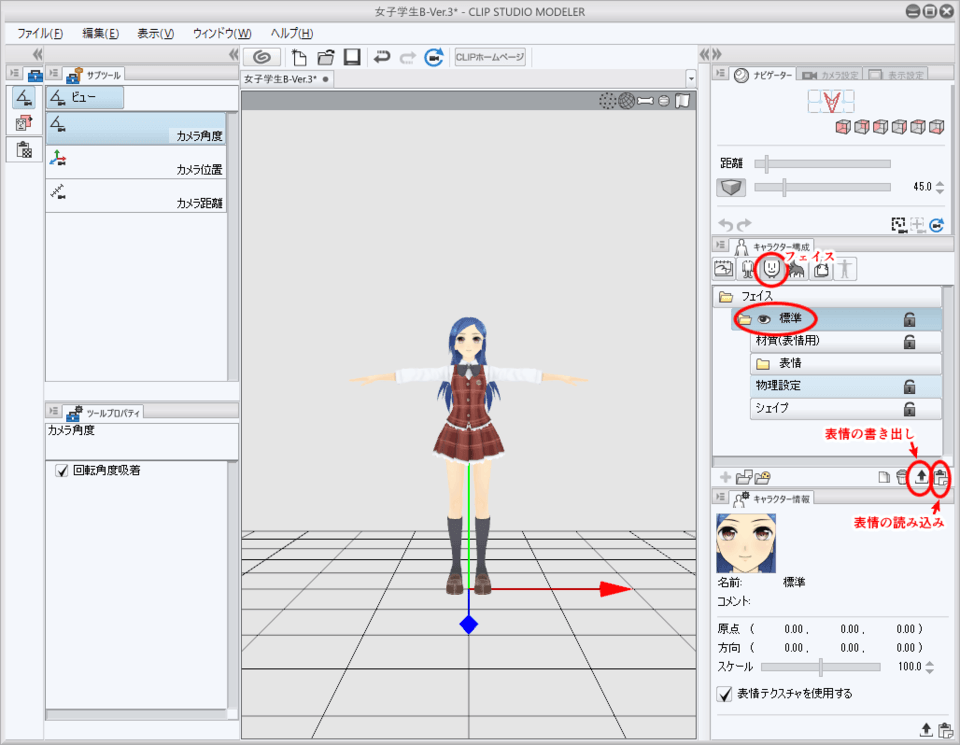Click the face thumbnail in character info panel
Viewport: 960px width, 745px height.
(745, 543)
